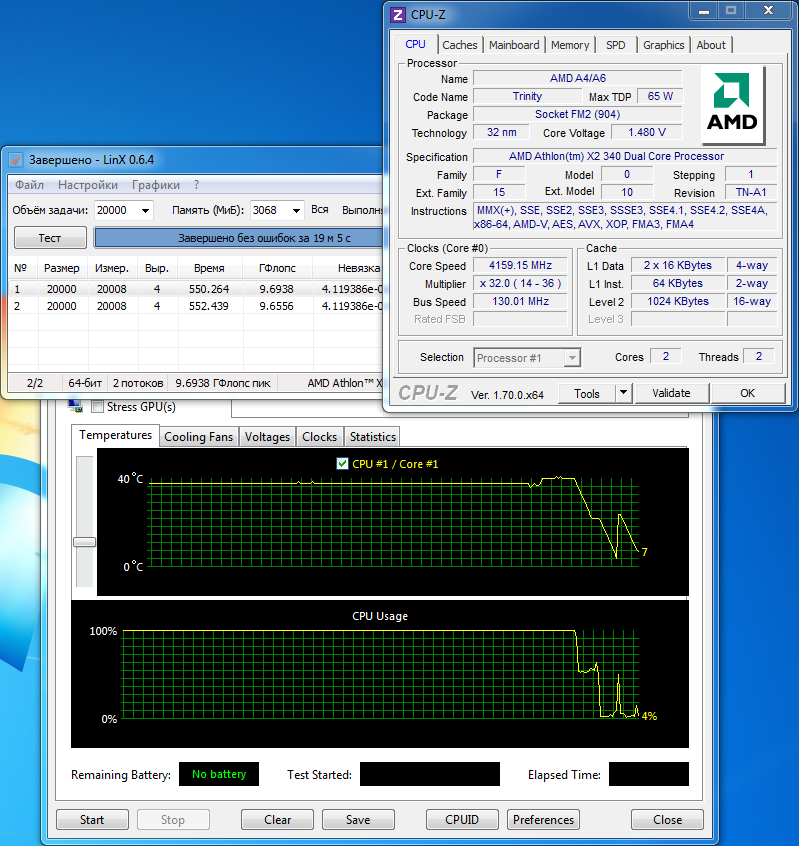Click the 2 потоков status bar entry
This screenshot has height=846, width=799.
point(138,383)
